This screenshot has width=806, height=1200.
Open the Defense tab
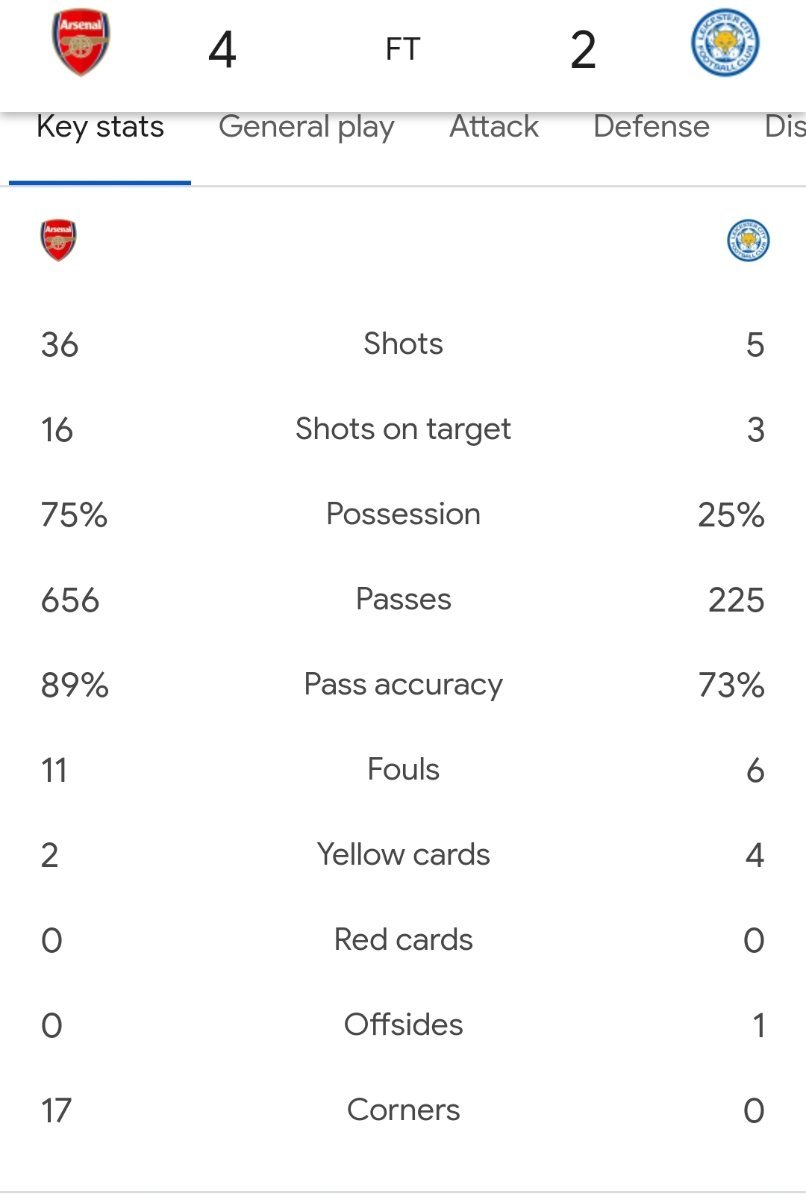pos(651,127)
